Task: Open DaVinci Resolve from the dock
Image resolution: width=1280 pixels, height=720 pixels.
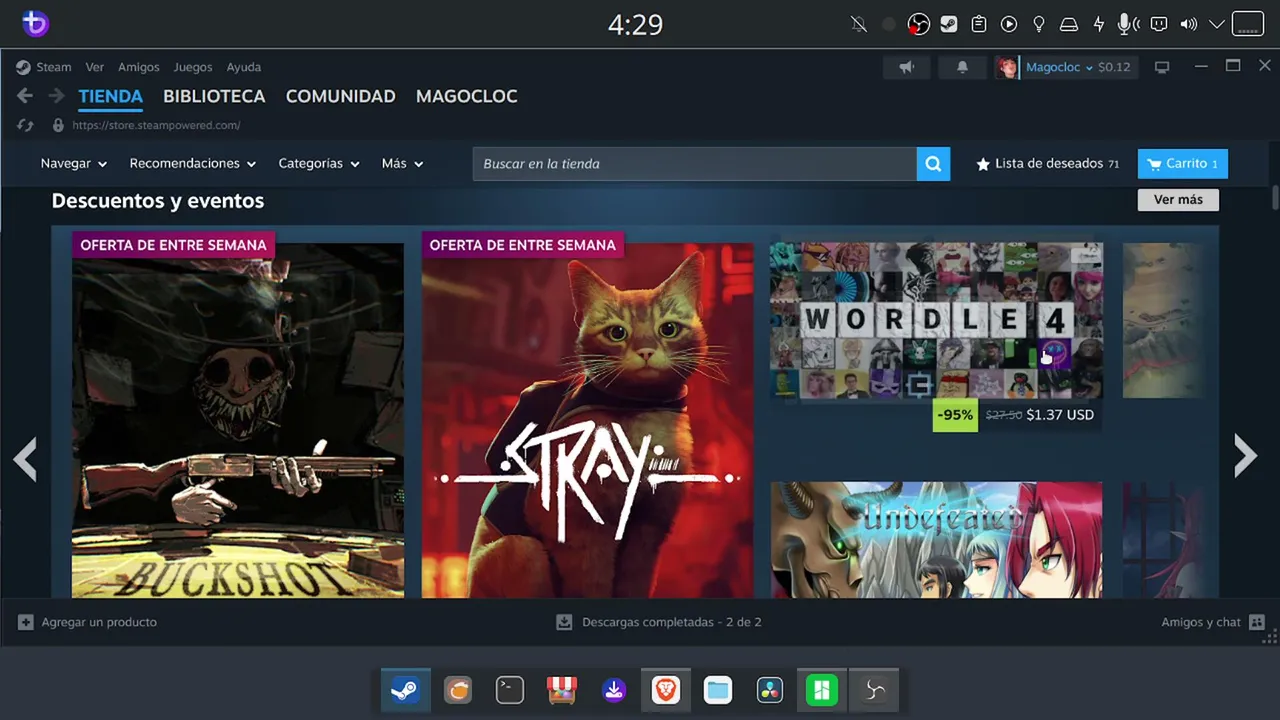Action: coord(770,690)
